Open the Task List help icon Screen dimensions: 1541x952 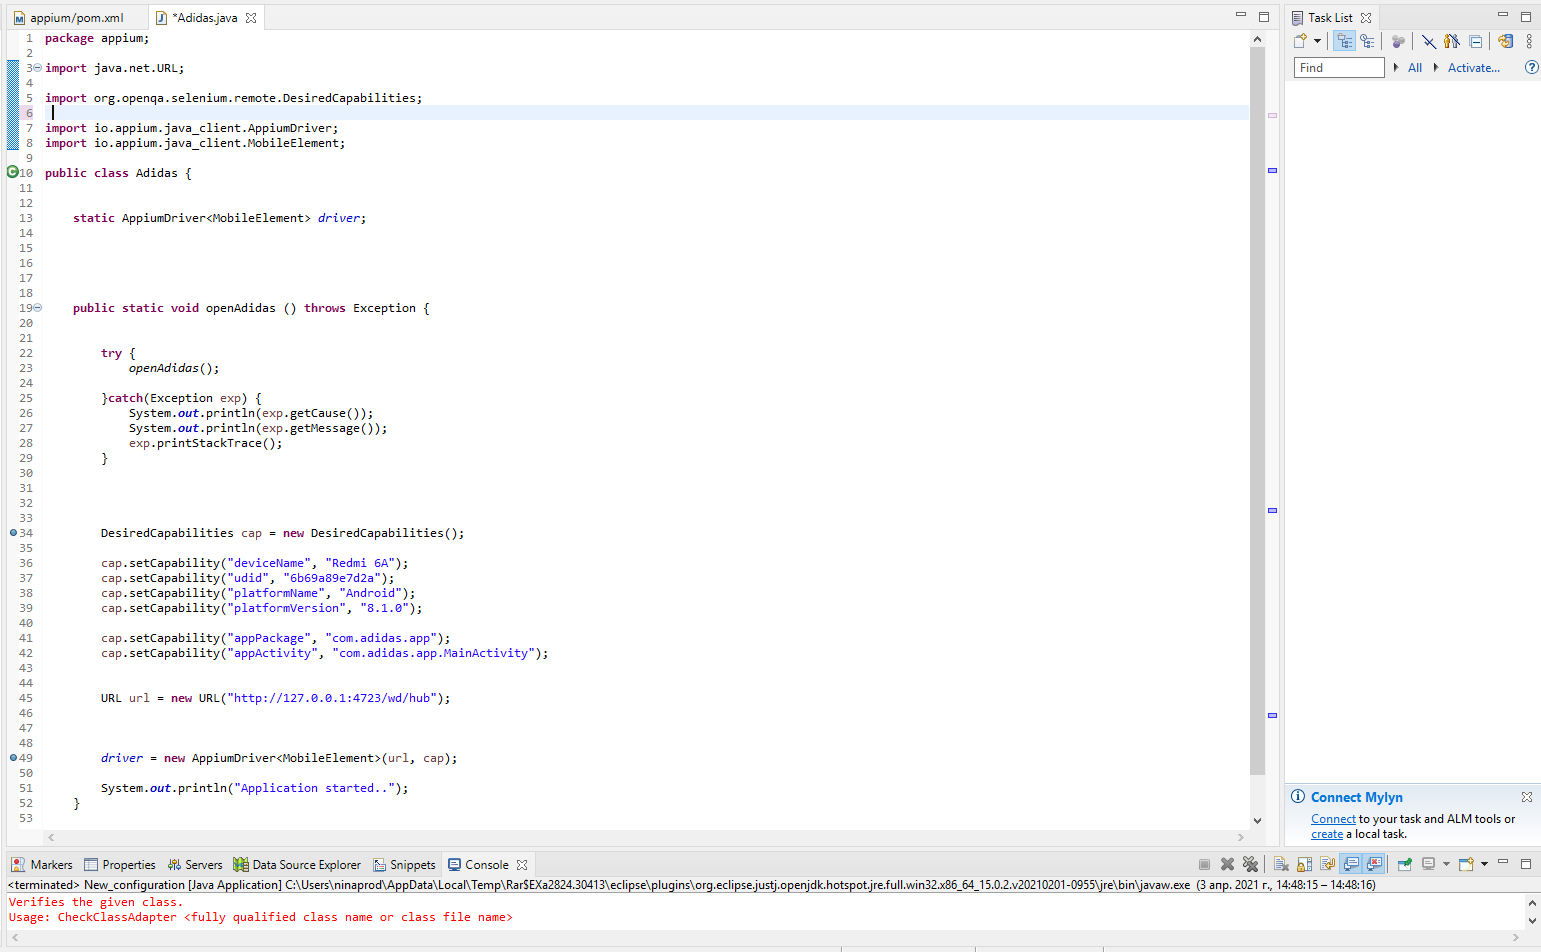tap(1531, 67)
